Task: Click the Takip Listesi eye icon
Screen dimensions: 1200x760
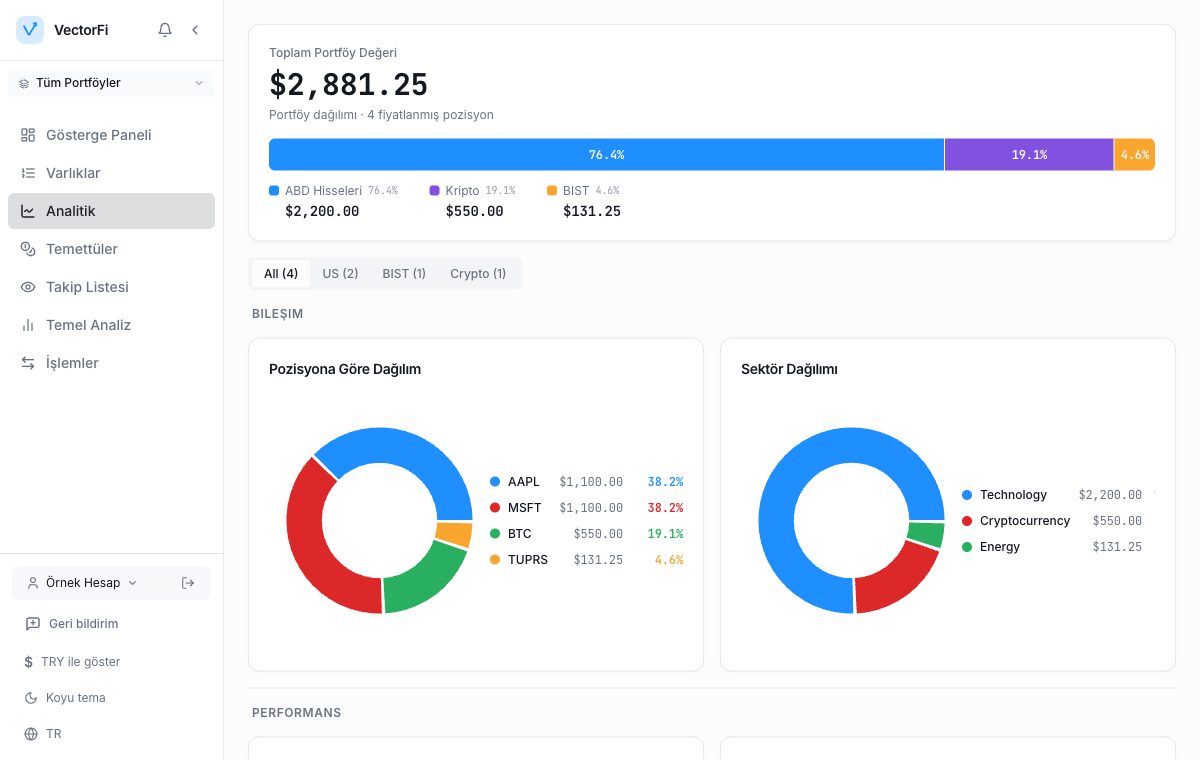Action: [28, 287]
